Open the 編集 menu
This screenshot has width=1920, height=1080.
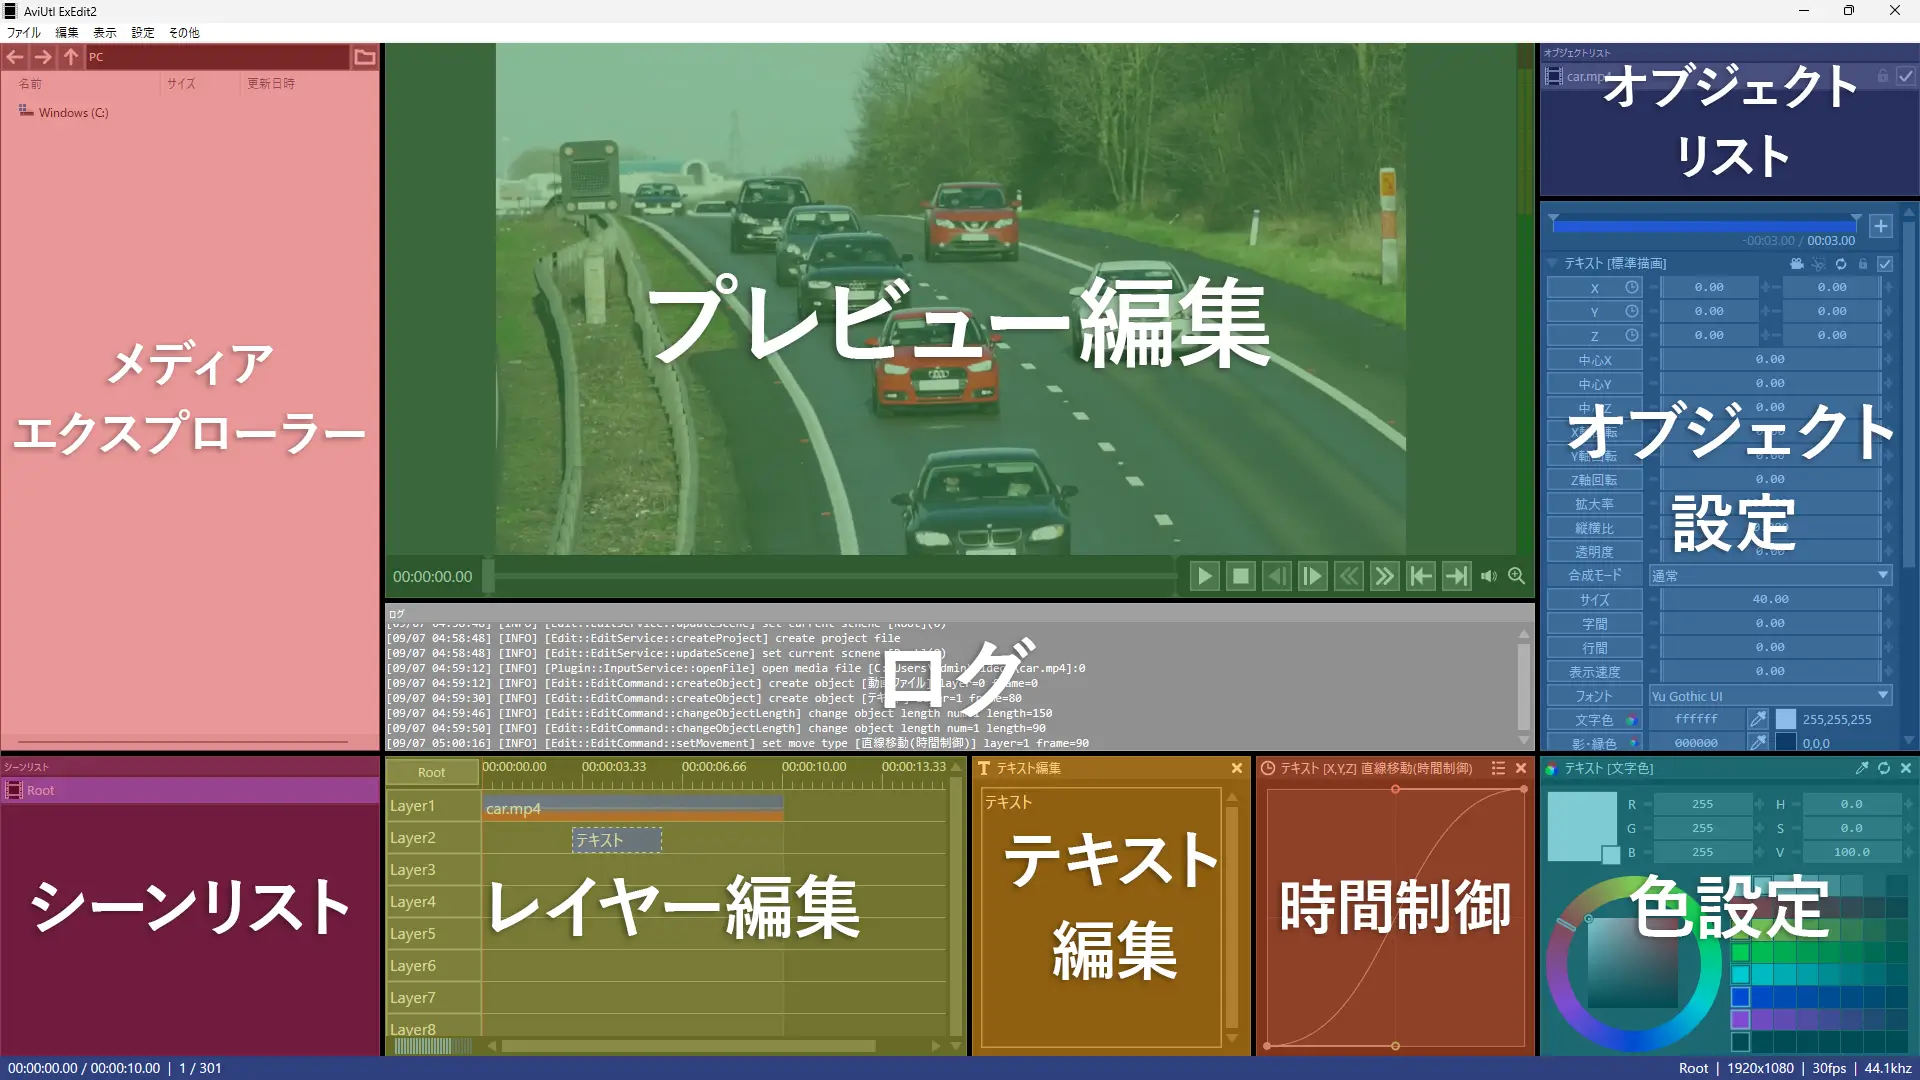tap(66, 32)
